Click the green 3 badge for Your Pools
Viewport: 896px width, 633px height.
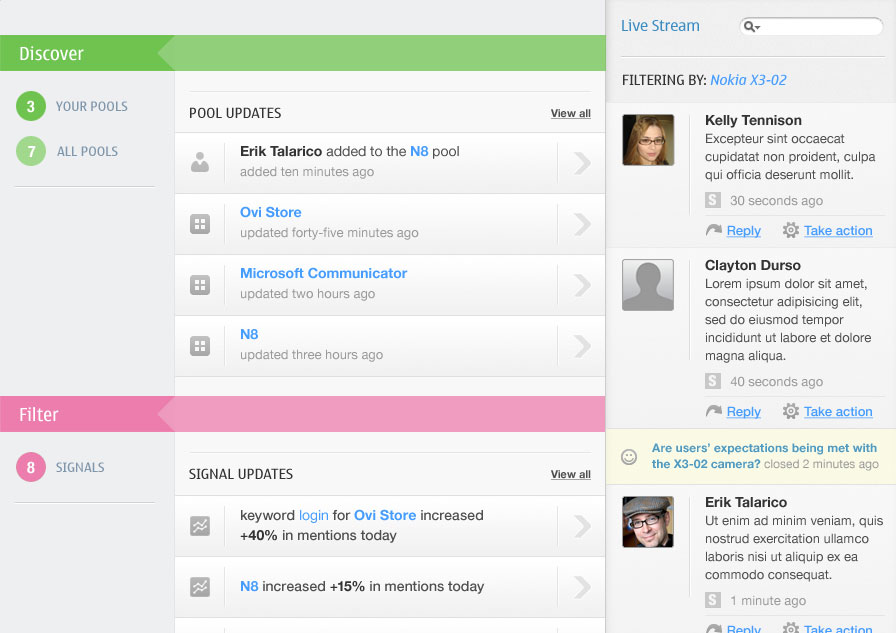coord(31,106)
